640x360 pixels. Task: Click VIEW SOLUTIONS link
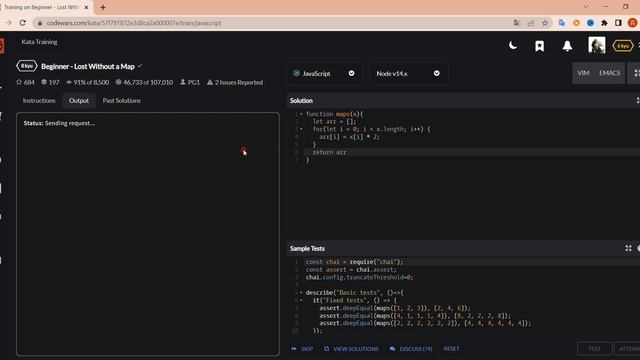pyautogui.click(x=351, y=349)
